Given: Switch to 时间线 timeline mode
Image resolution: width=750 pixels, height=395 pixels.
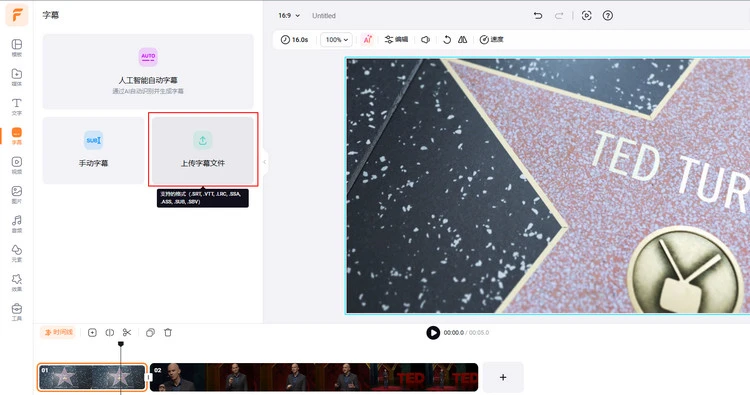Looking at the screenshot, I should coord(59,332).
